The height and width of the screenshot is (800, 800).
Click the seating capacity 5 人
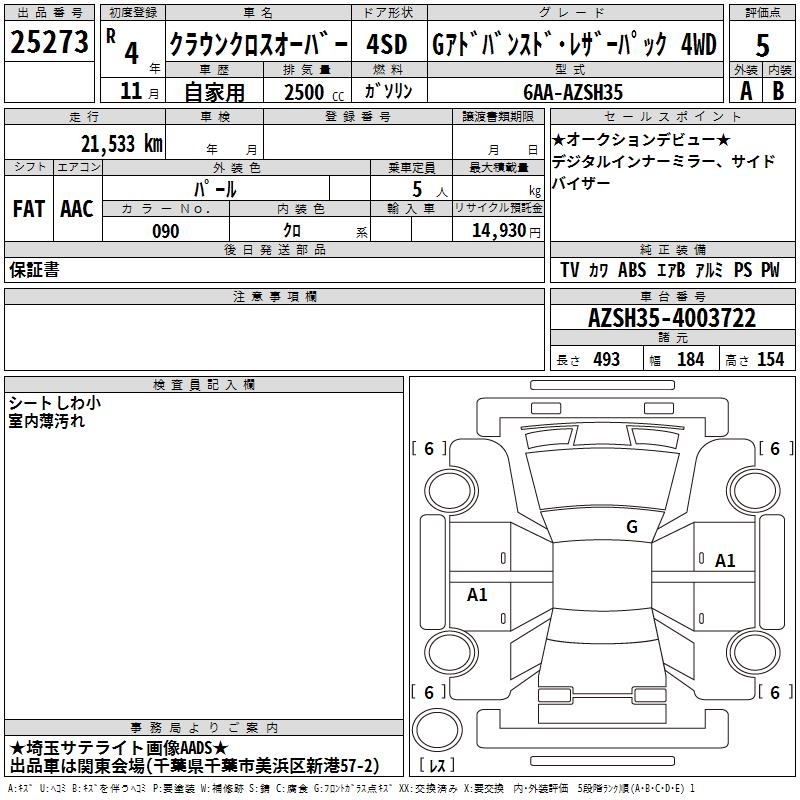click(430, 190)
